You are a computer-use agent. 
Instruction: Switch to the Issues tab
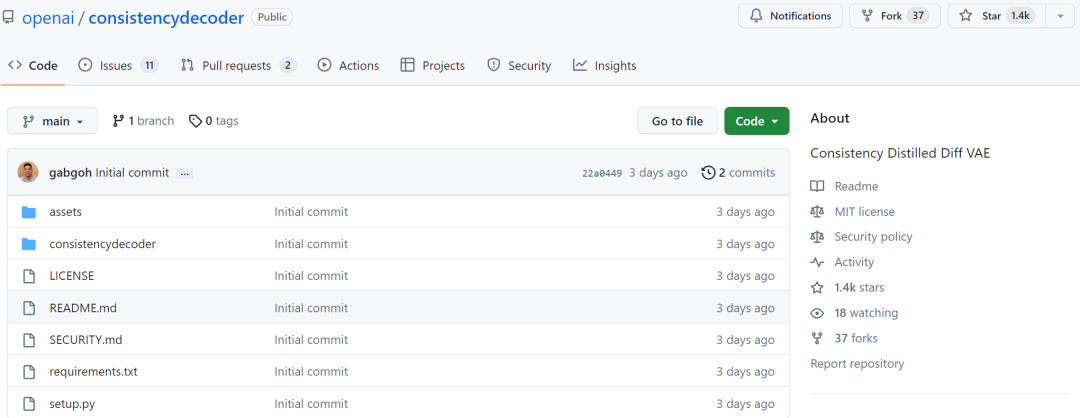(118, 65)
